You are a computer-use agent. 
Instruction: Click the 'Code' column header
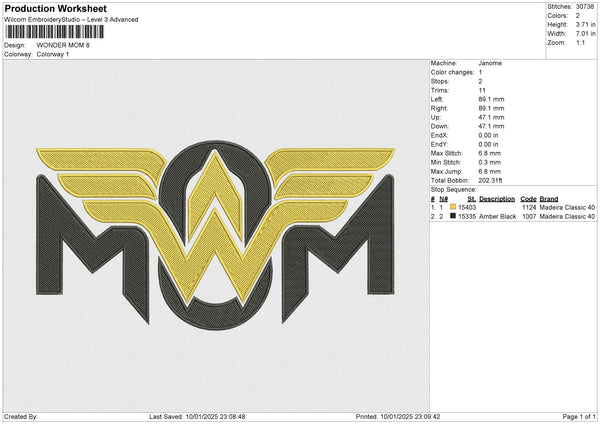coord(528,199)
